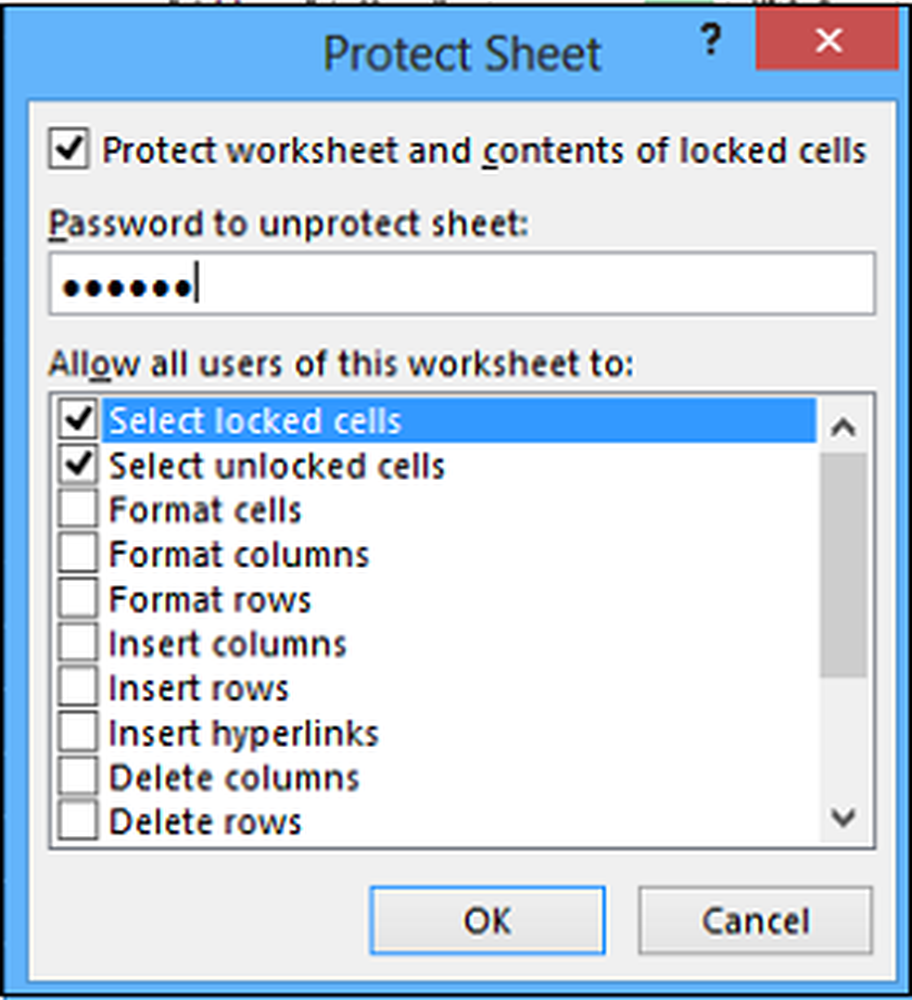Click the list scroll up arrow
912x1000 pixels.
point(844,427)
